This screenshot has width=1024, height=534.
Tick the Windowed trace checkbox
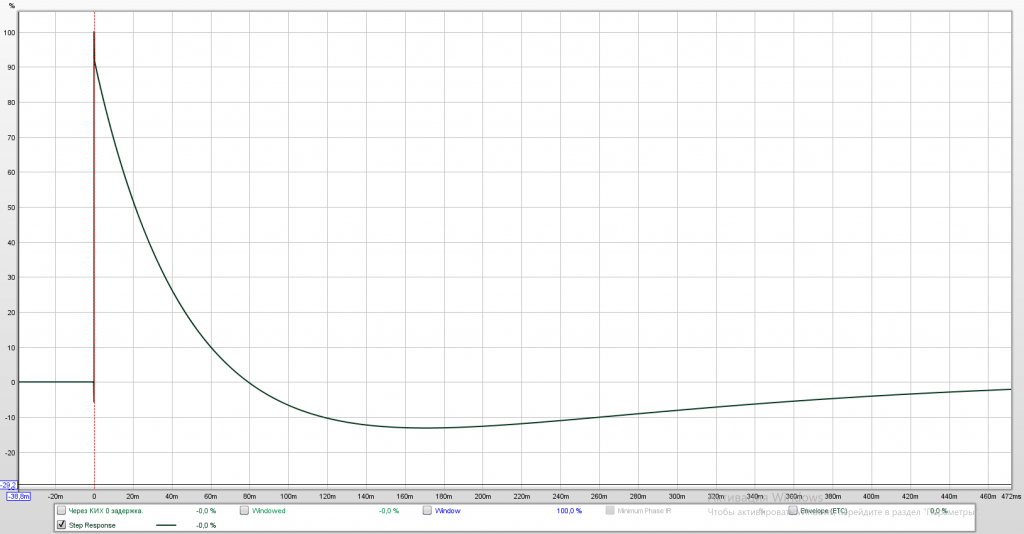[x=244, y=510]
